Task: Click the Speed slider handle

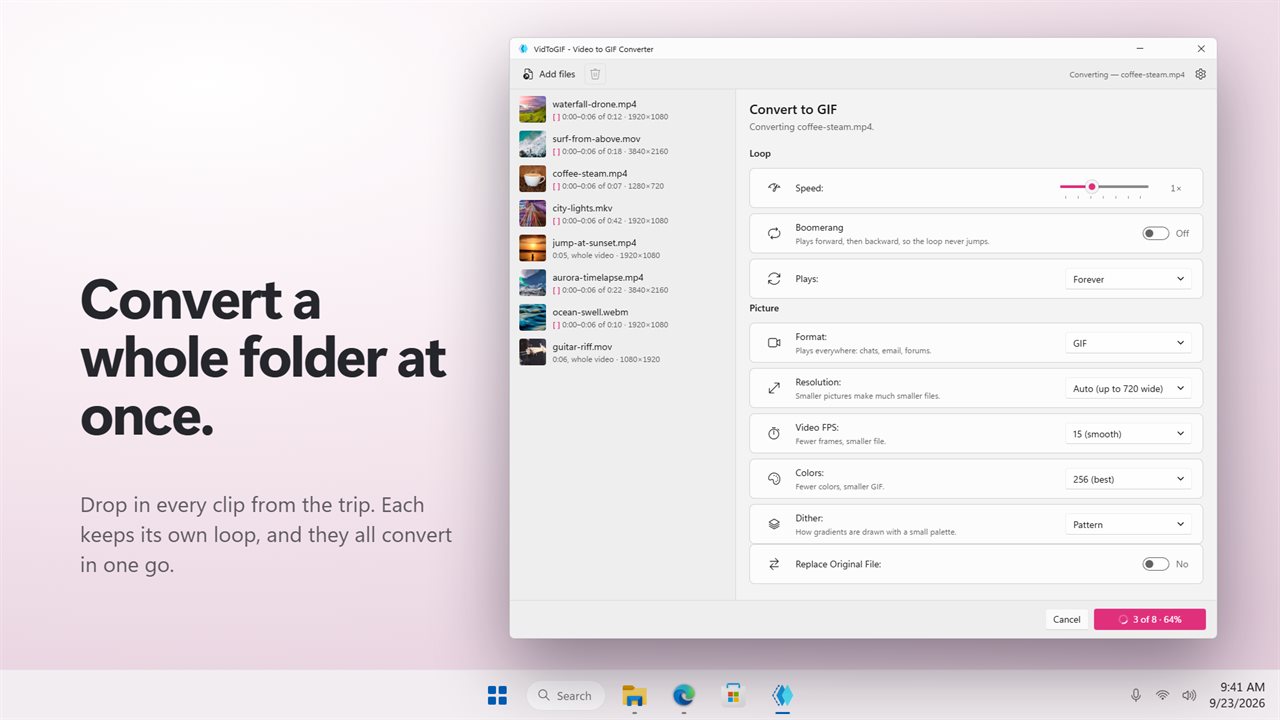Action: coord(1092,187)
